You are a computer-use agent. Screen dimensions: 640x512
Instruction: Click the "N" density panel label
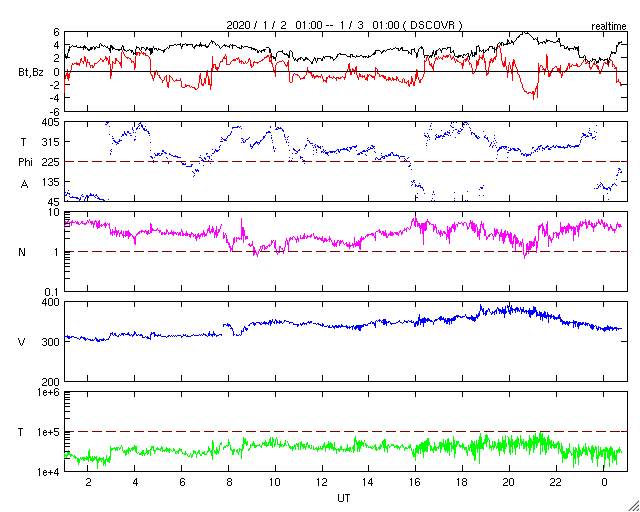pyautogui.click(x=22, y=252)
